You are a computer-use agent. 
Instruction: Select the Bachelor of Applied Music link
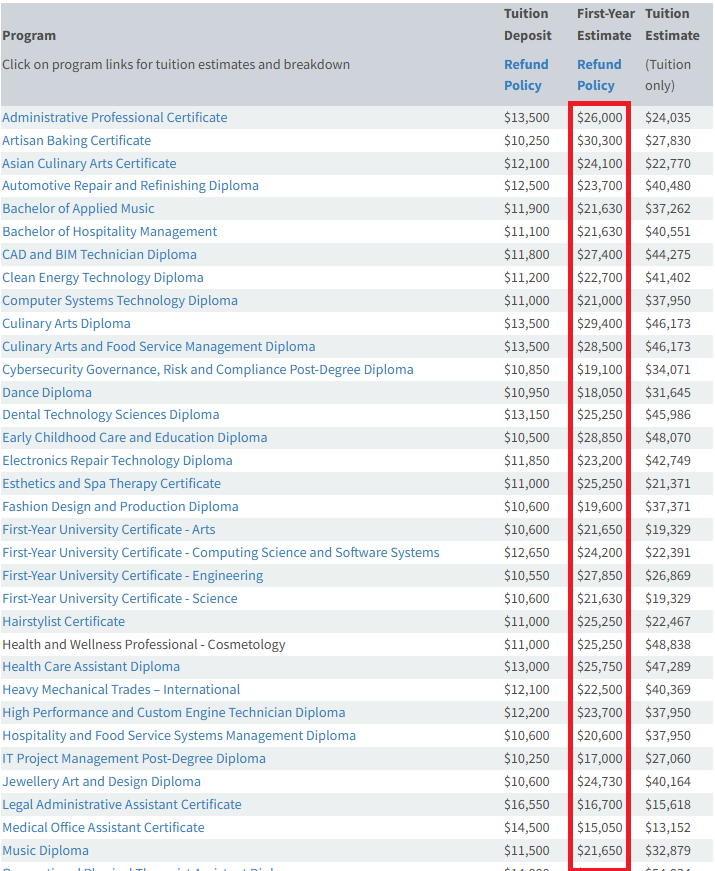click(78, 209)
